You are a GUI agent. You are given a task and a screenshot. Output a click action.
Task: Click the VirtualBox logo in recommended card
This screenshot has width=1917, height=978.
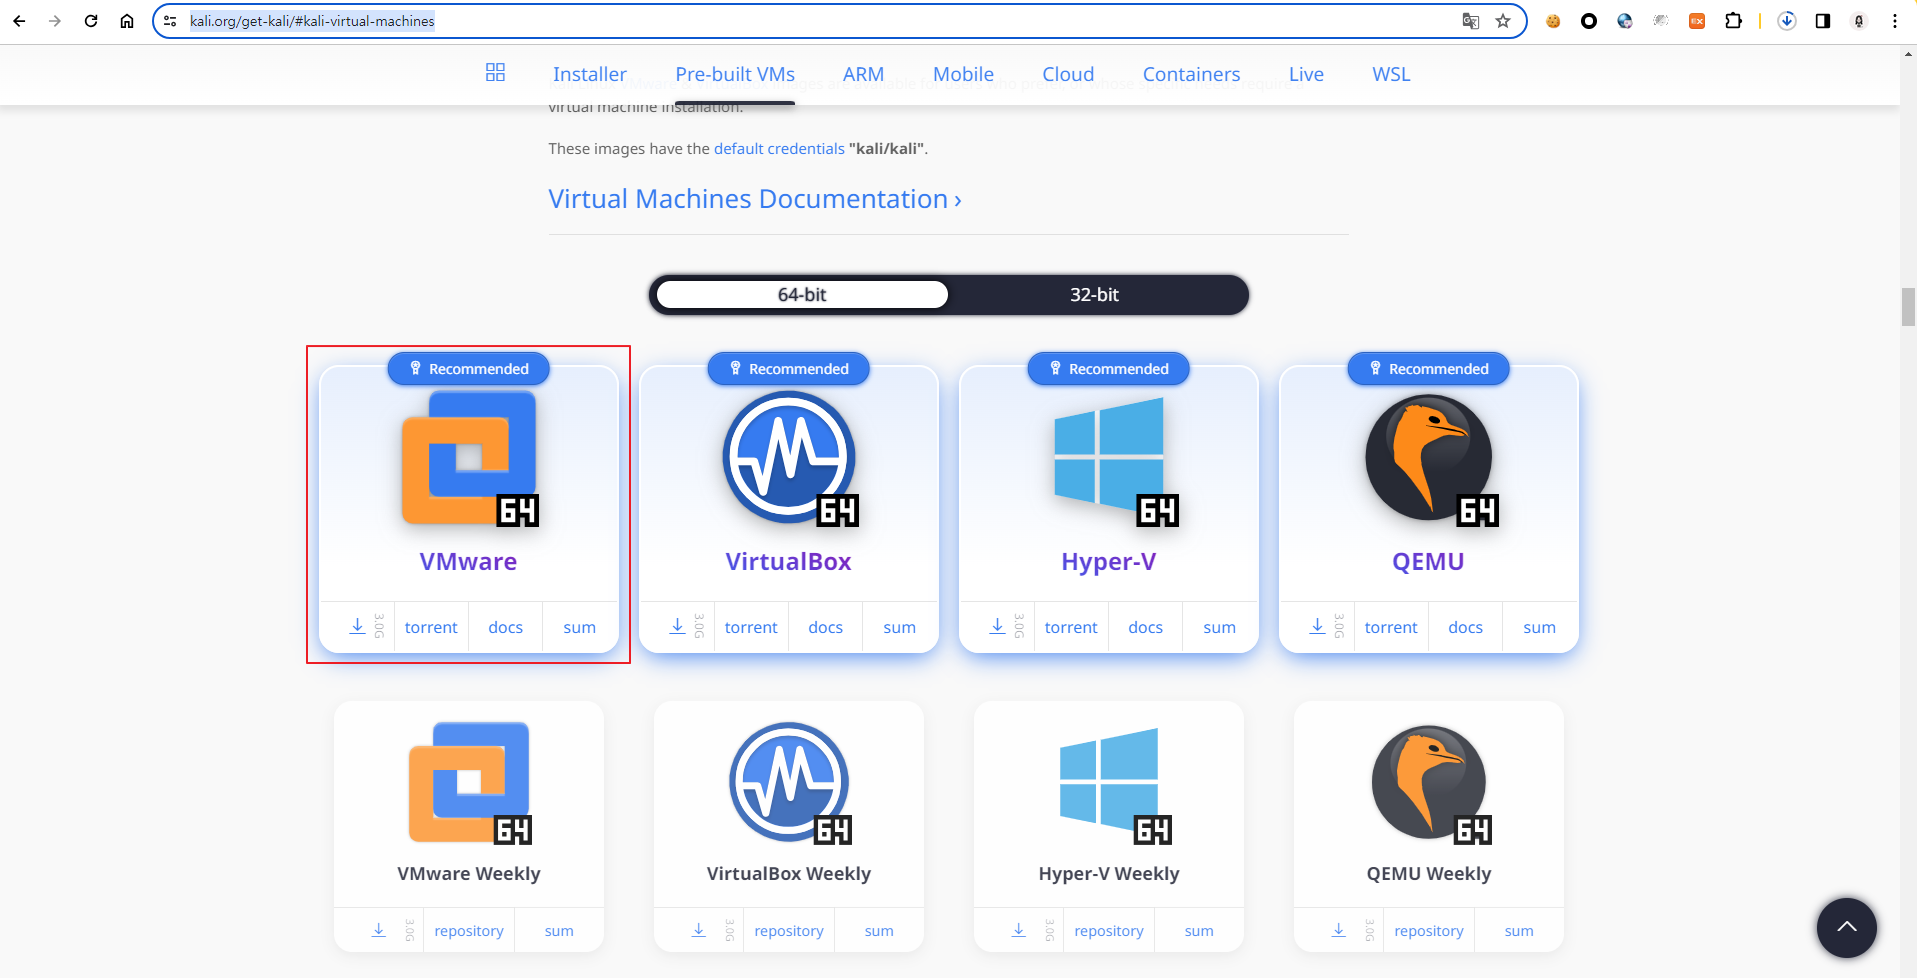(x=789, y=458)
